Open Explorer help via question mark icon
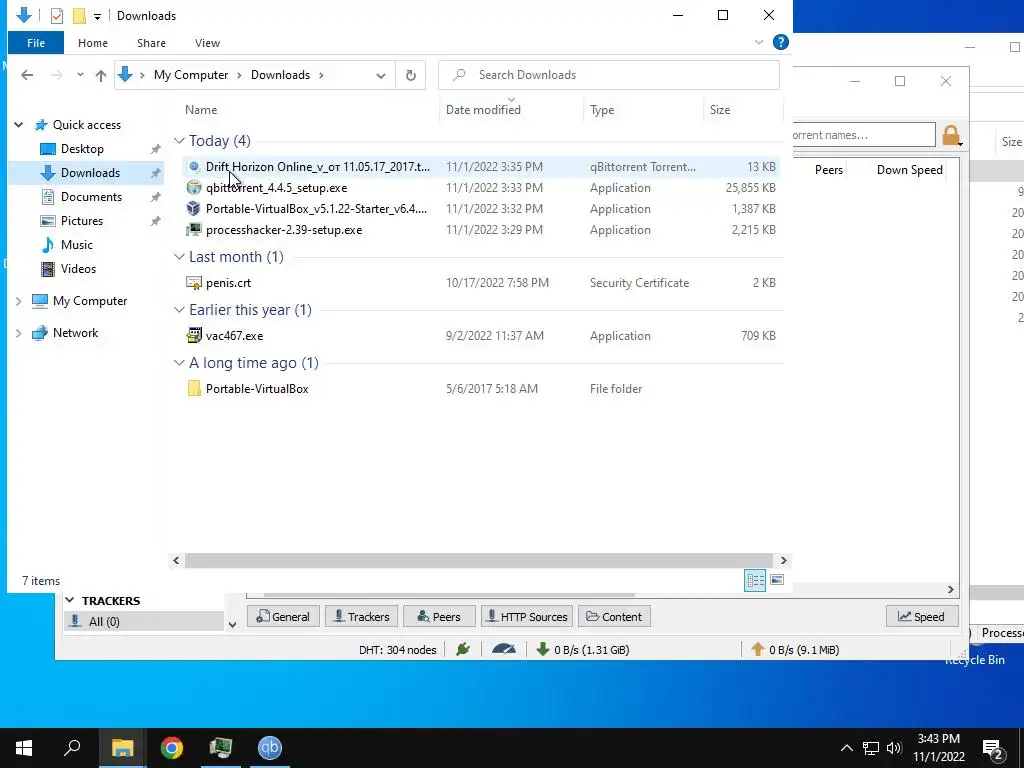The height and width of the screenshot is (768, 1024). 780,42
